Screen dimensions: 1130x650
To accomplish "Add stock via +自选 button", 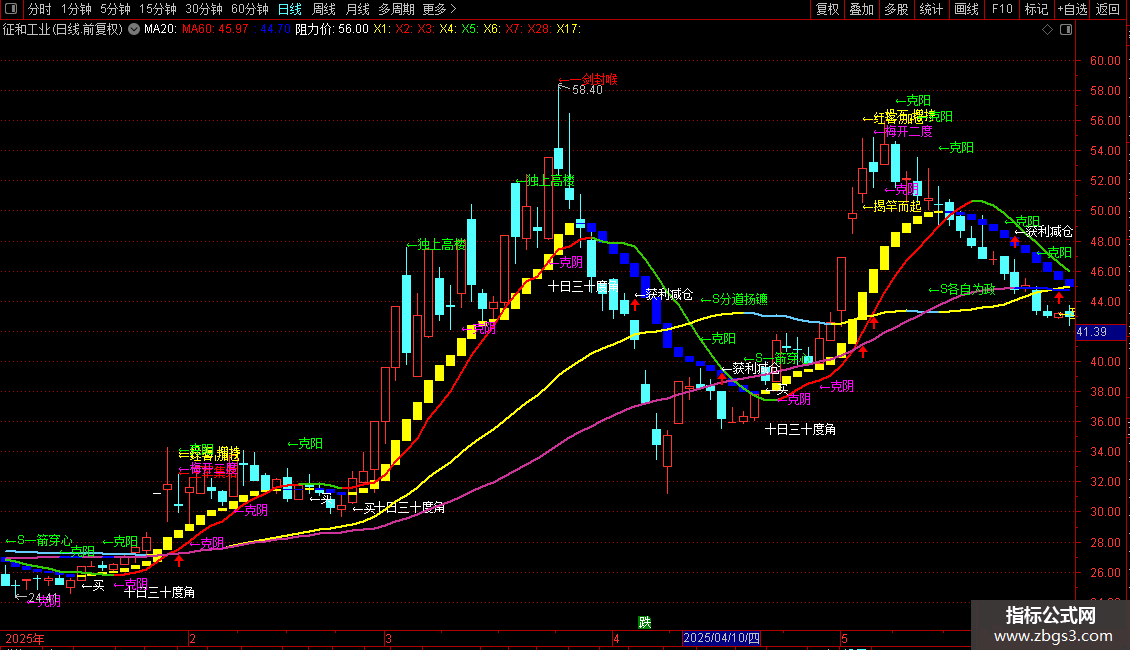I will pos(1072,9).
